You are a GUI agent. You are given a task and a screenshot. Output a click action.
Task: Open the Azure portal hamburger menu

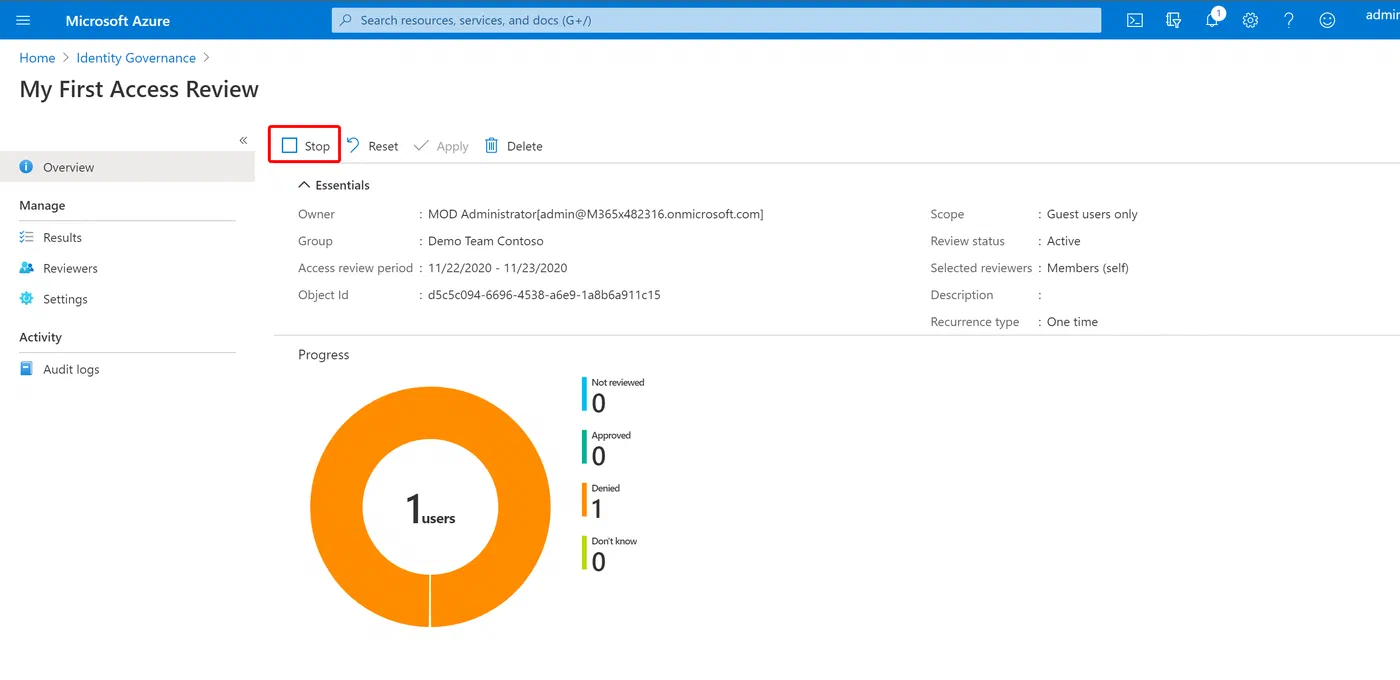(23, 20)
